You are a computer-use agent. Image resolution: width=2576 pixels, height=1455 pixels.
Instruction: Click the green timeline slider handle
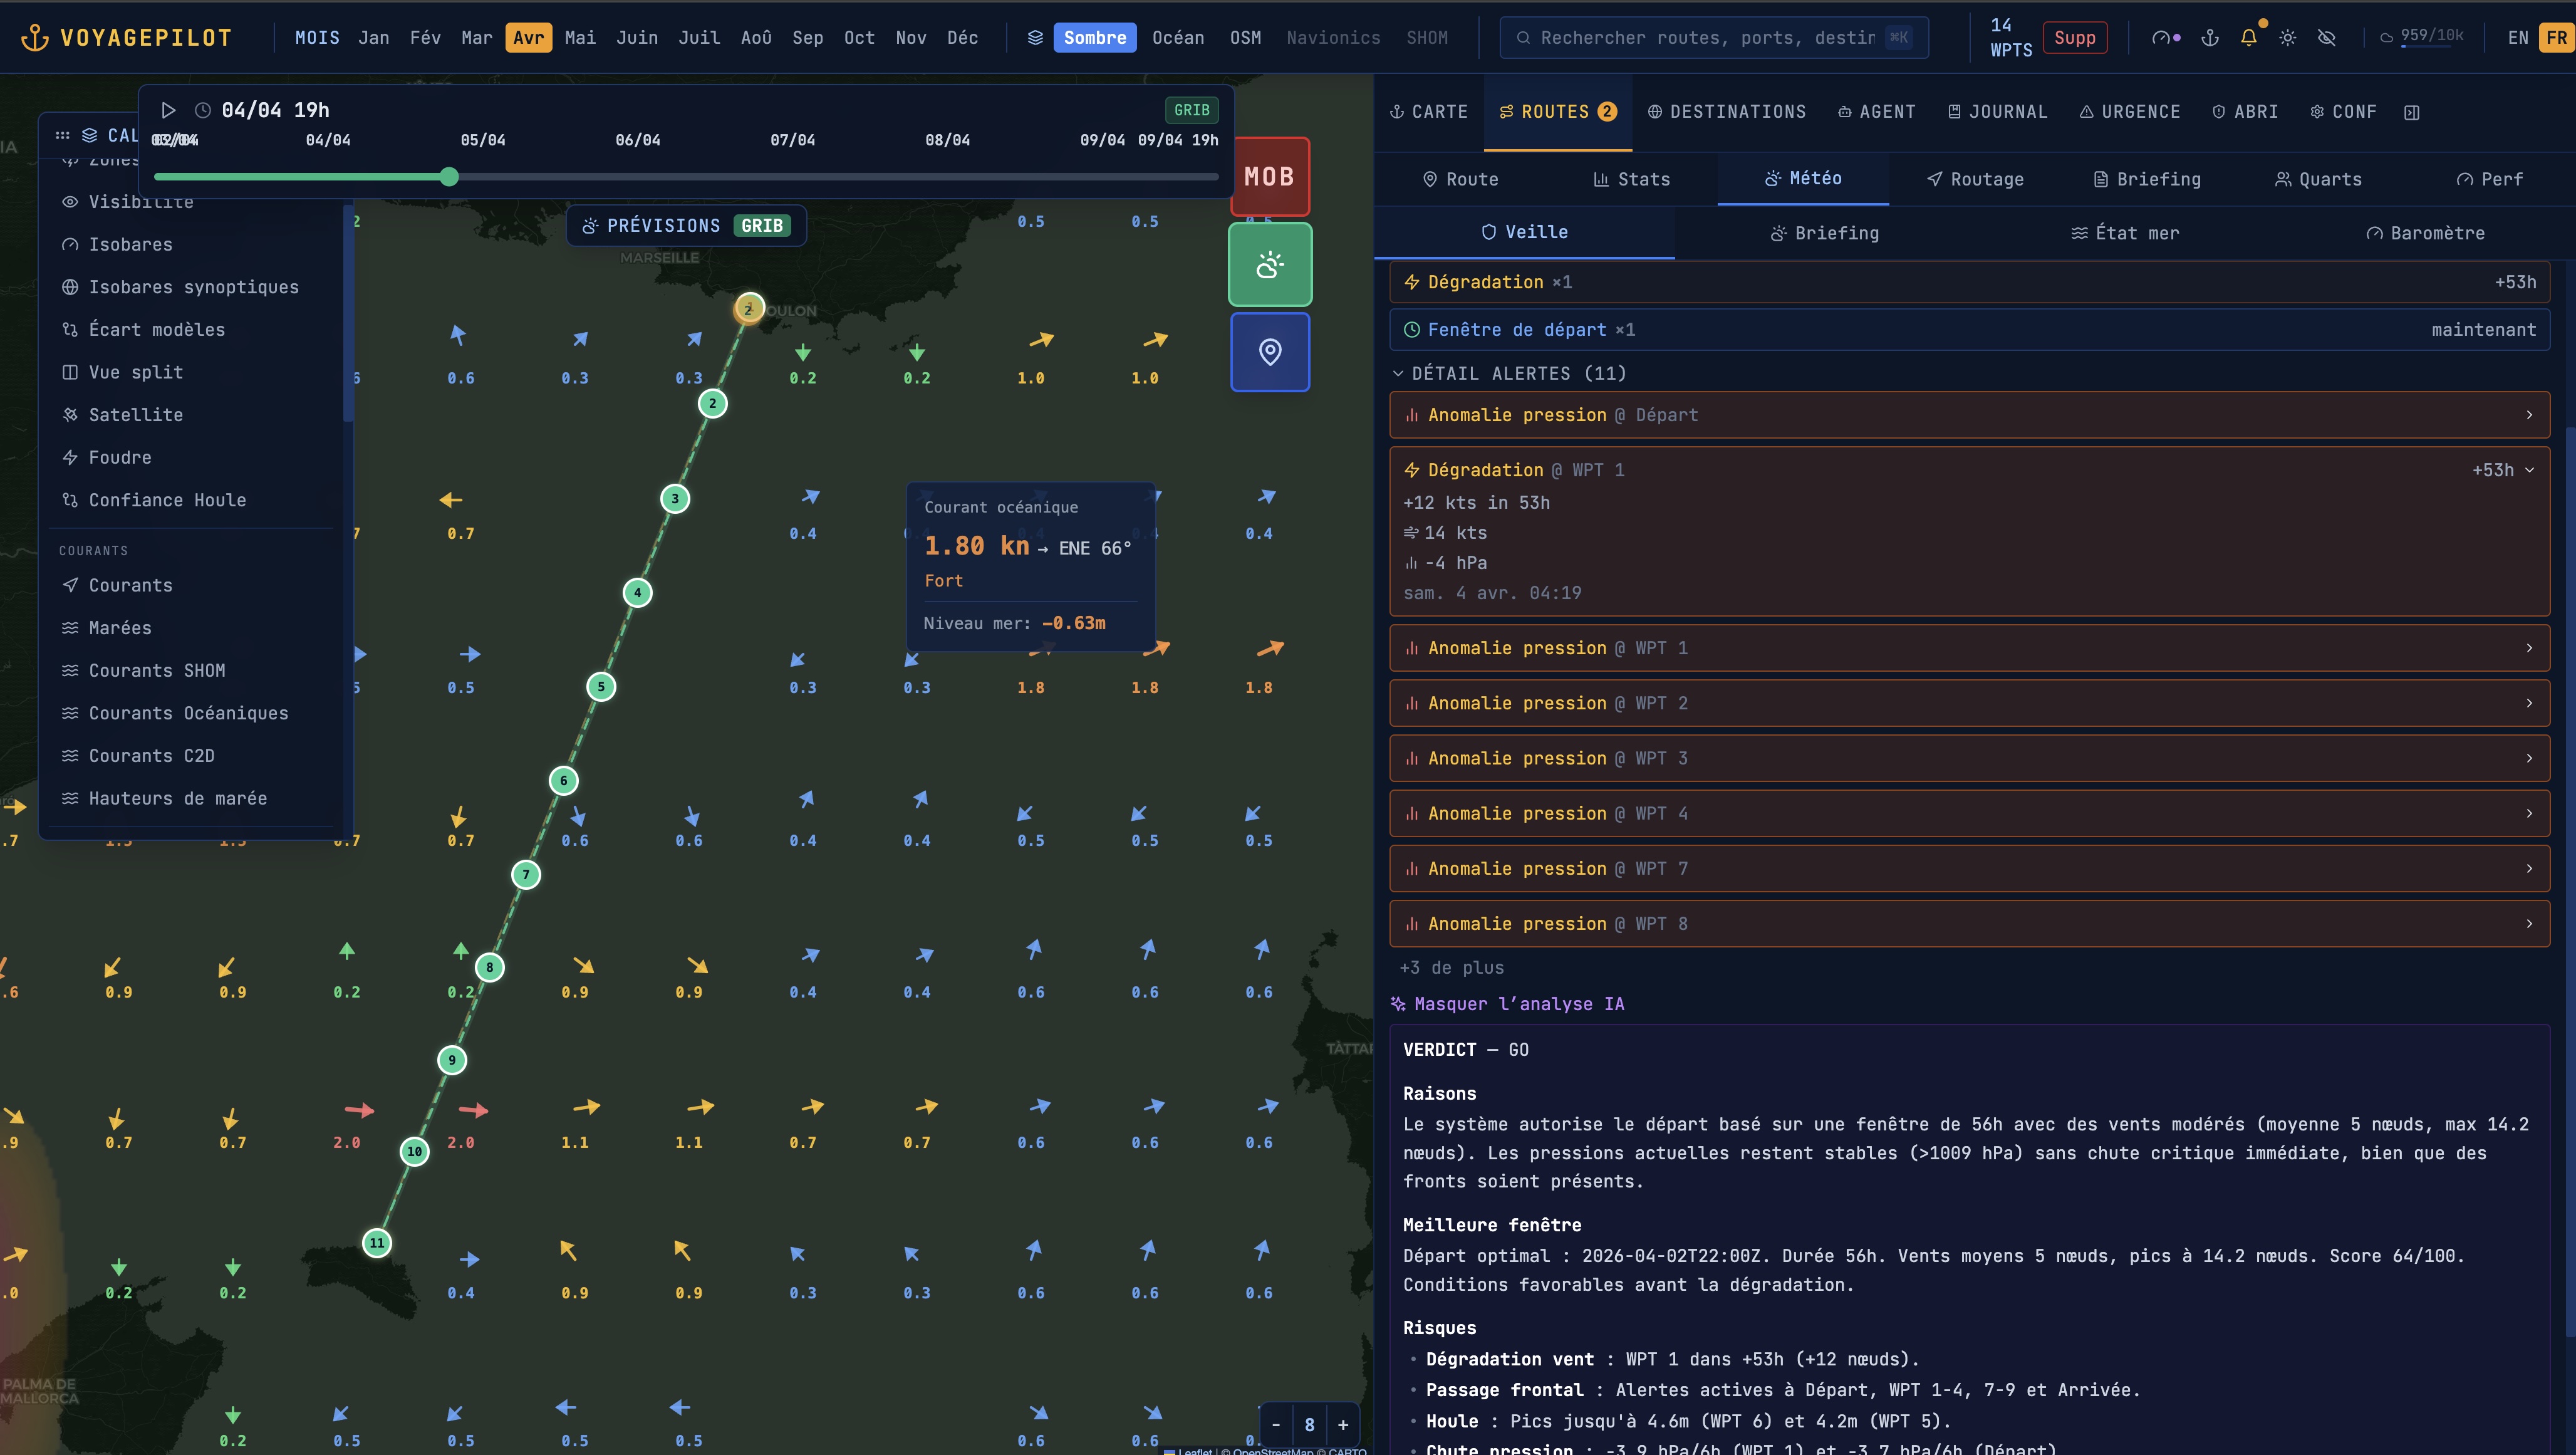click(x=449, y=177)
